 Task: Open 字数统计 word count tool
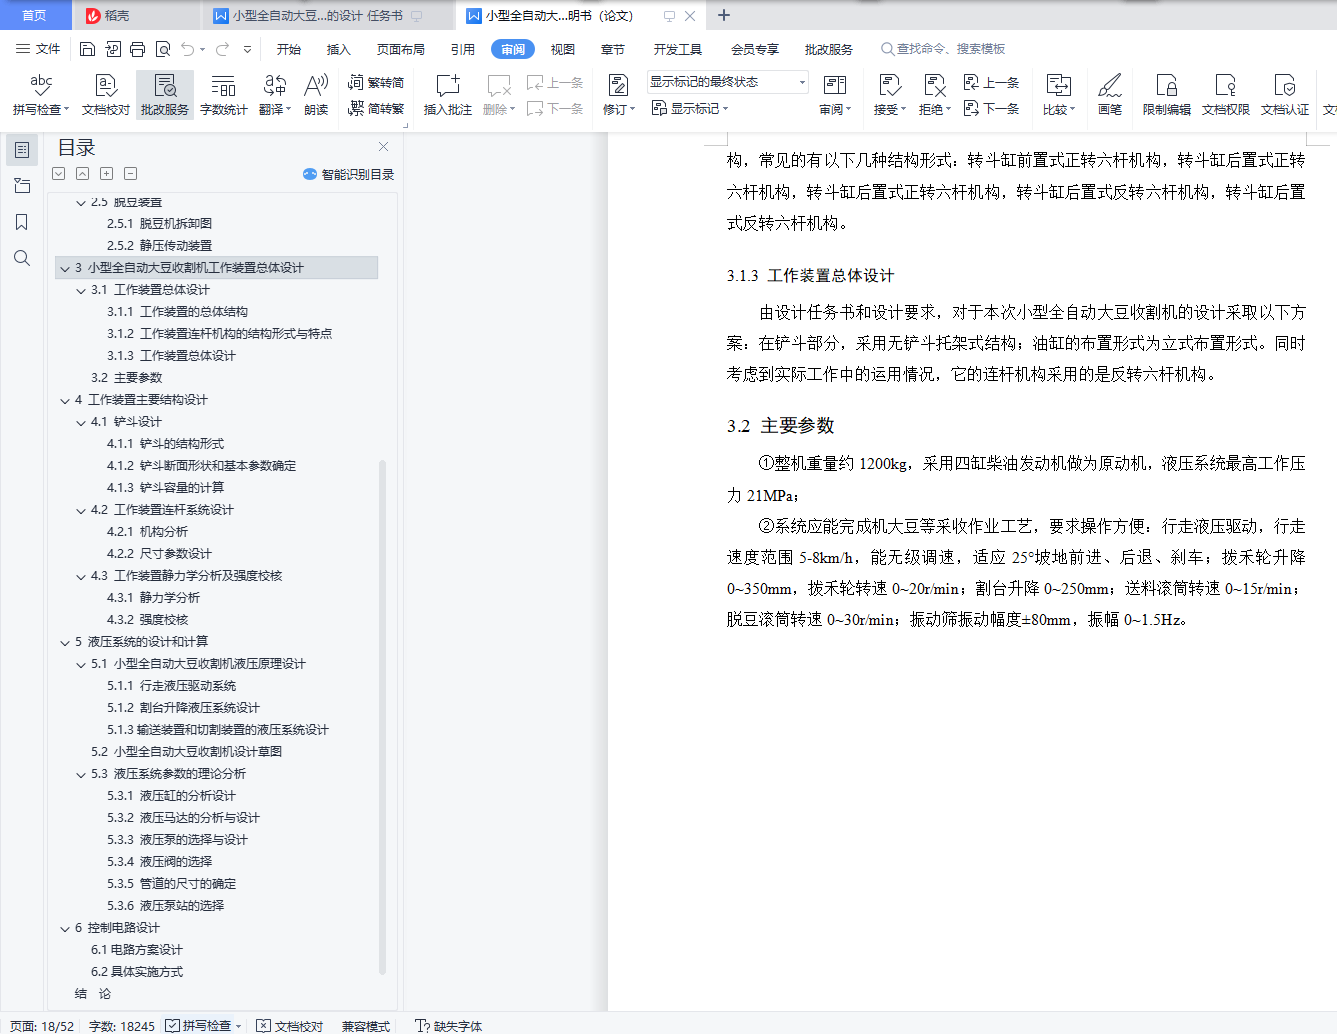(224, 95)
